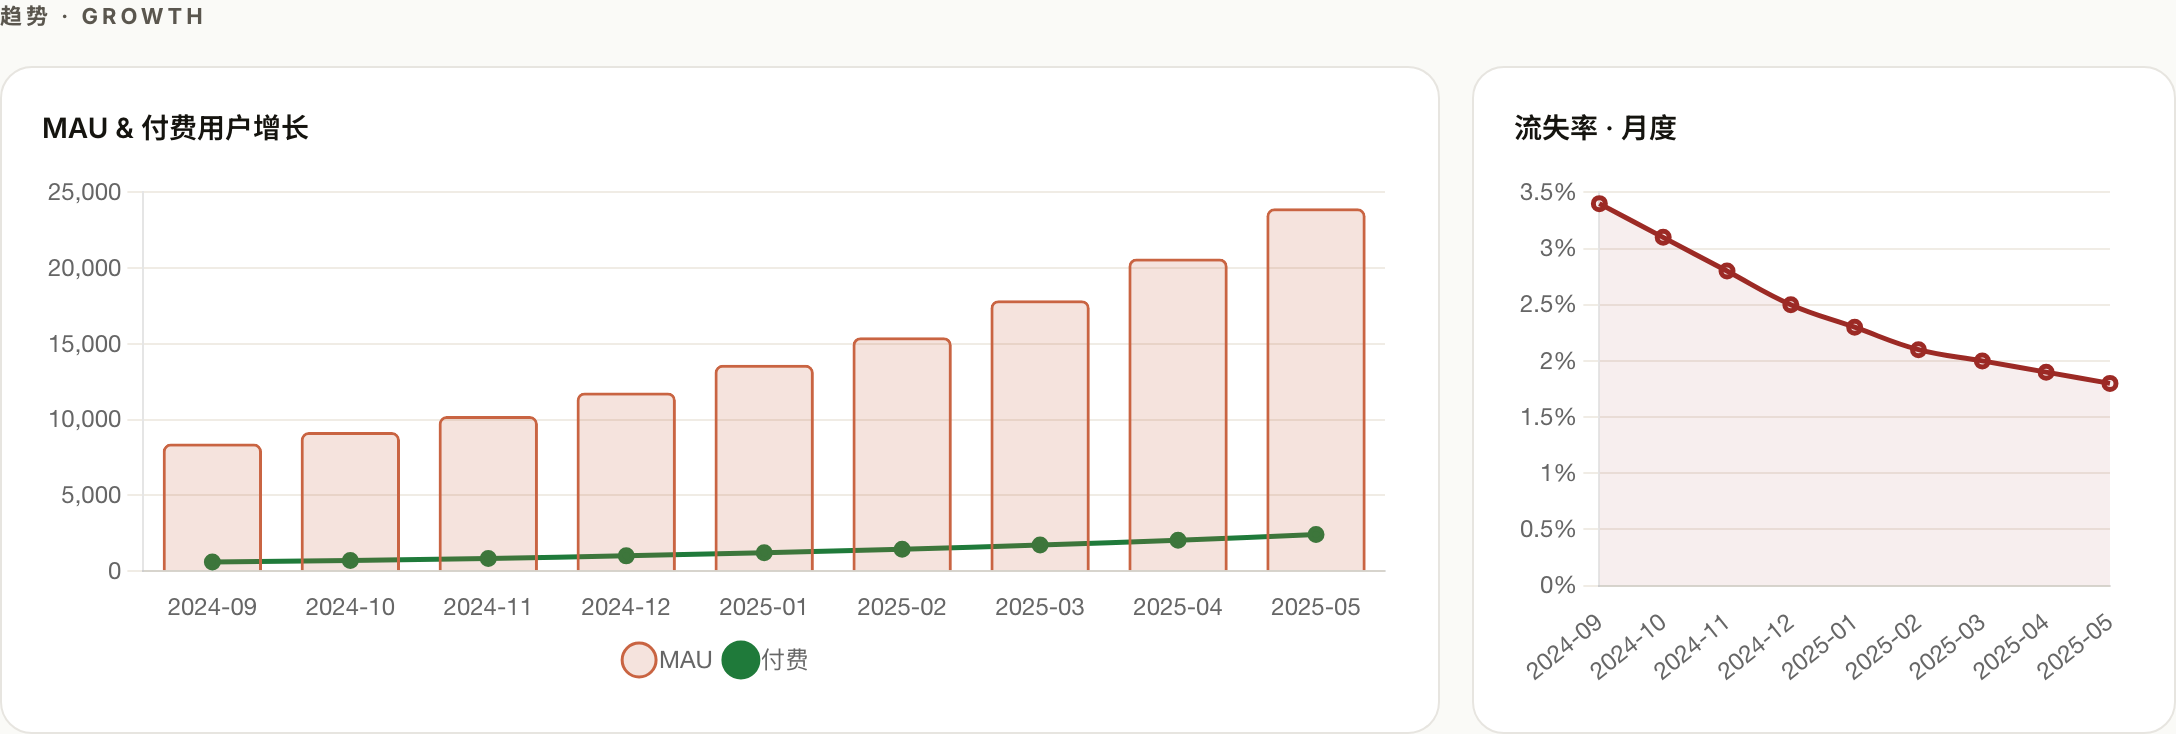Click the 趋势 · GROWTH section heading
The height and width of the screenshot is (734, 2176).
[102, 16]
